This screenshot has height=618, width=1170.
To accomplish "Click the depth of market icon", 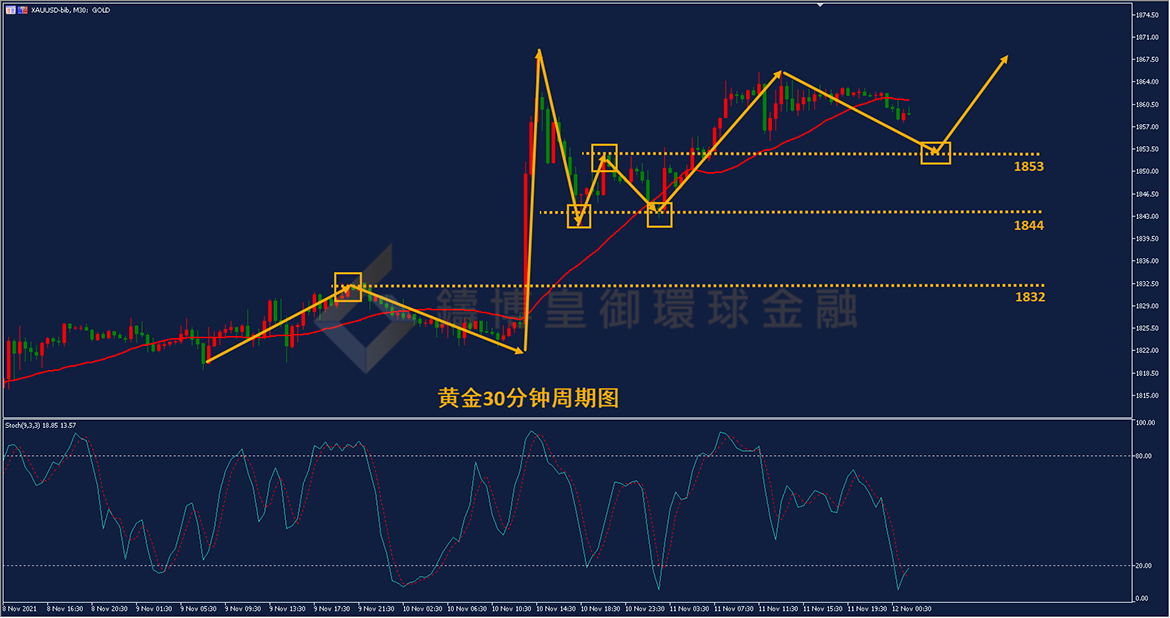I will pos(22,10).
